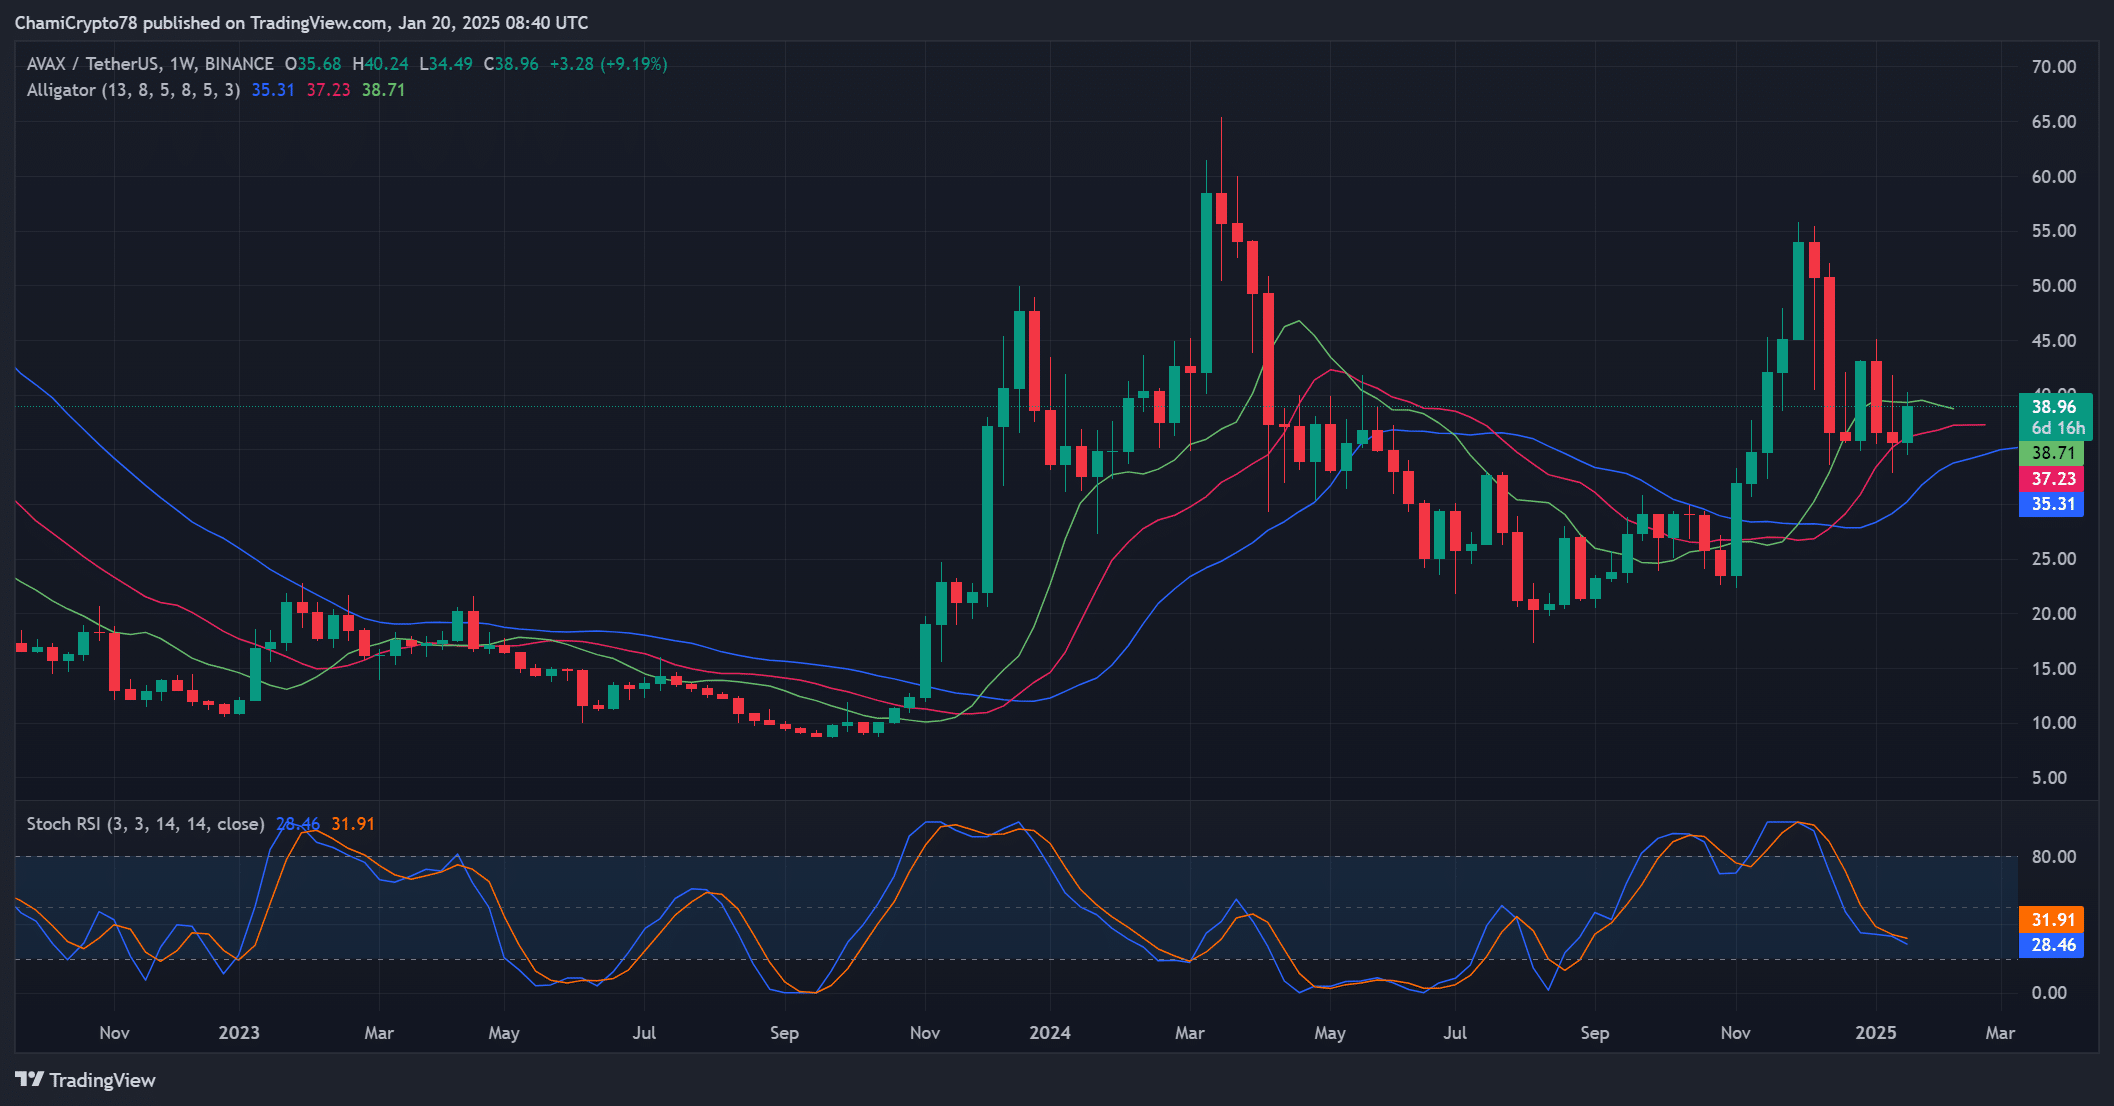Click the 2024 label on the time axis
This screenshot has height=1106, width=2114.
pos(1049,1033)
